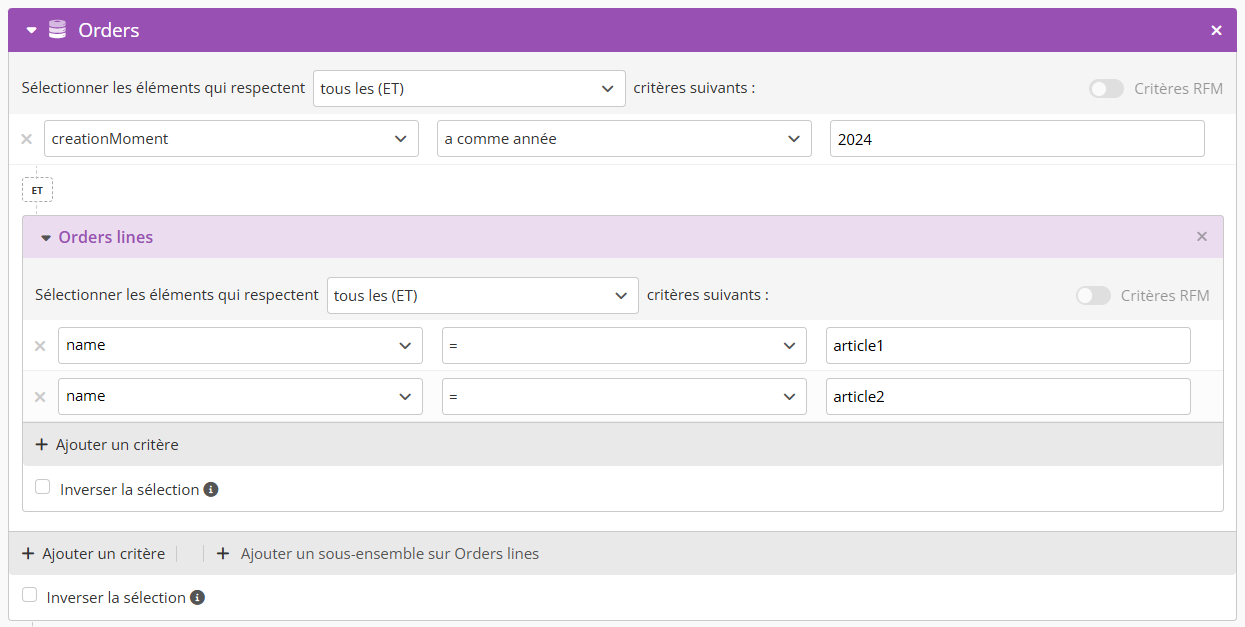This screenshot has height=627, width=1245.
Task: Open the 'a comme année' operator dropdown
Action: 624,139
